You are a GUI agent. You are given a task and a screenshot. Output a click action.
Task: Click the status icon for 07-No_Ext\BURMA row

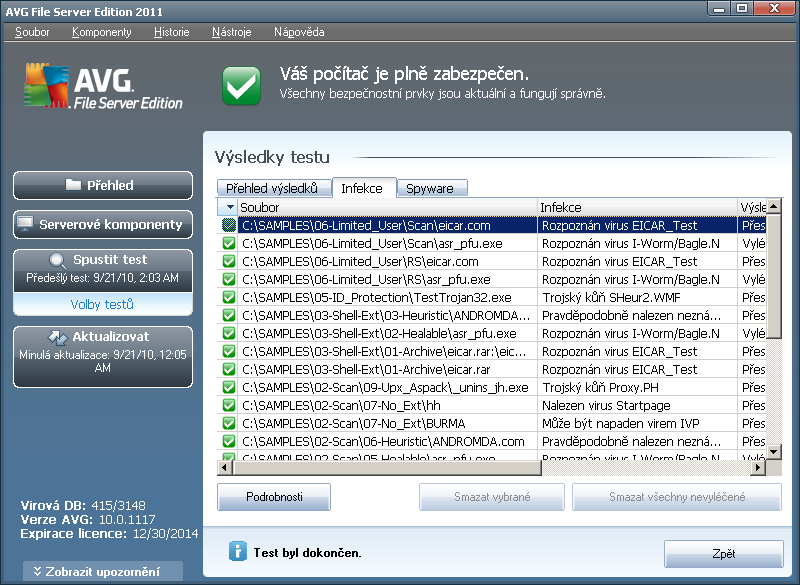(229, 423)
